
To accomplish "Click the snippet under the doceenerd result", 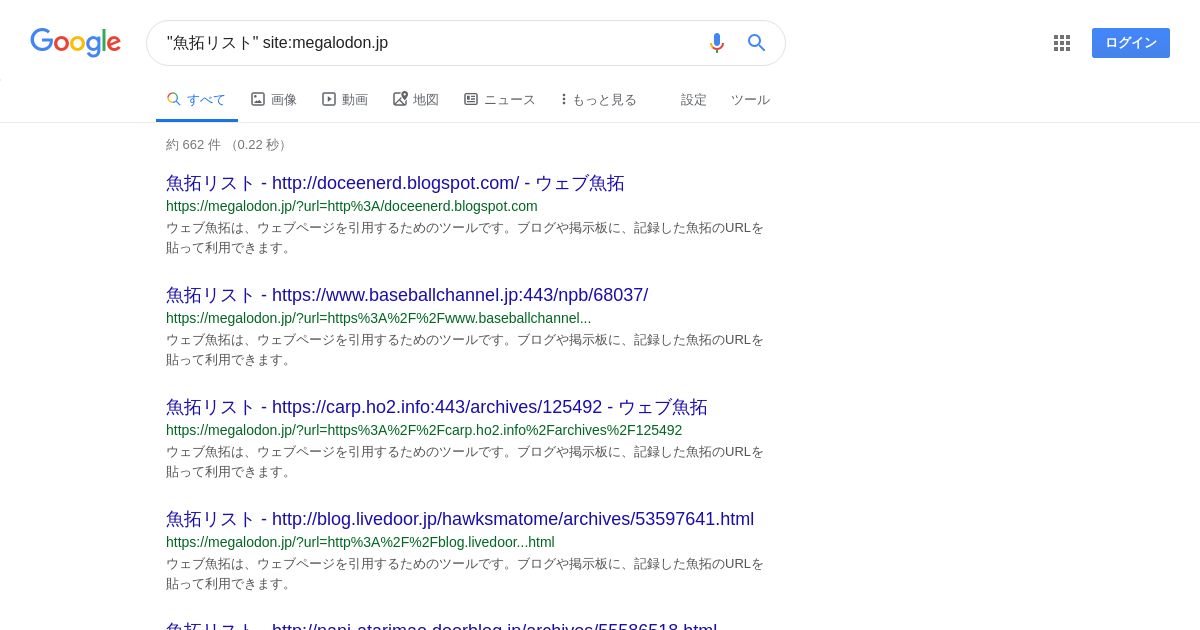I will click(465, 238).
